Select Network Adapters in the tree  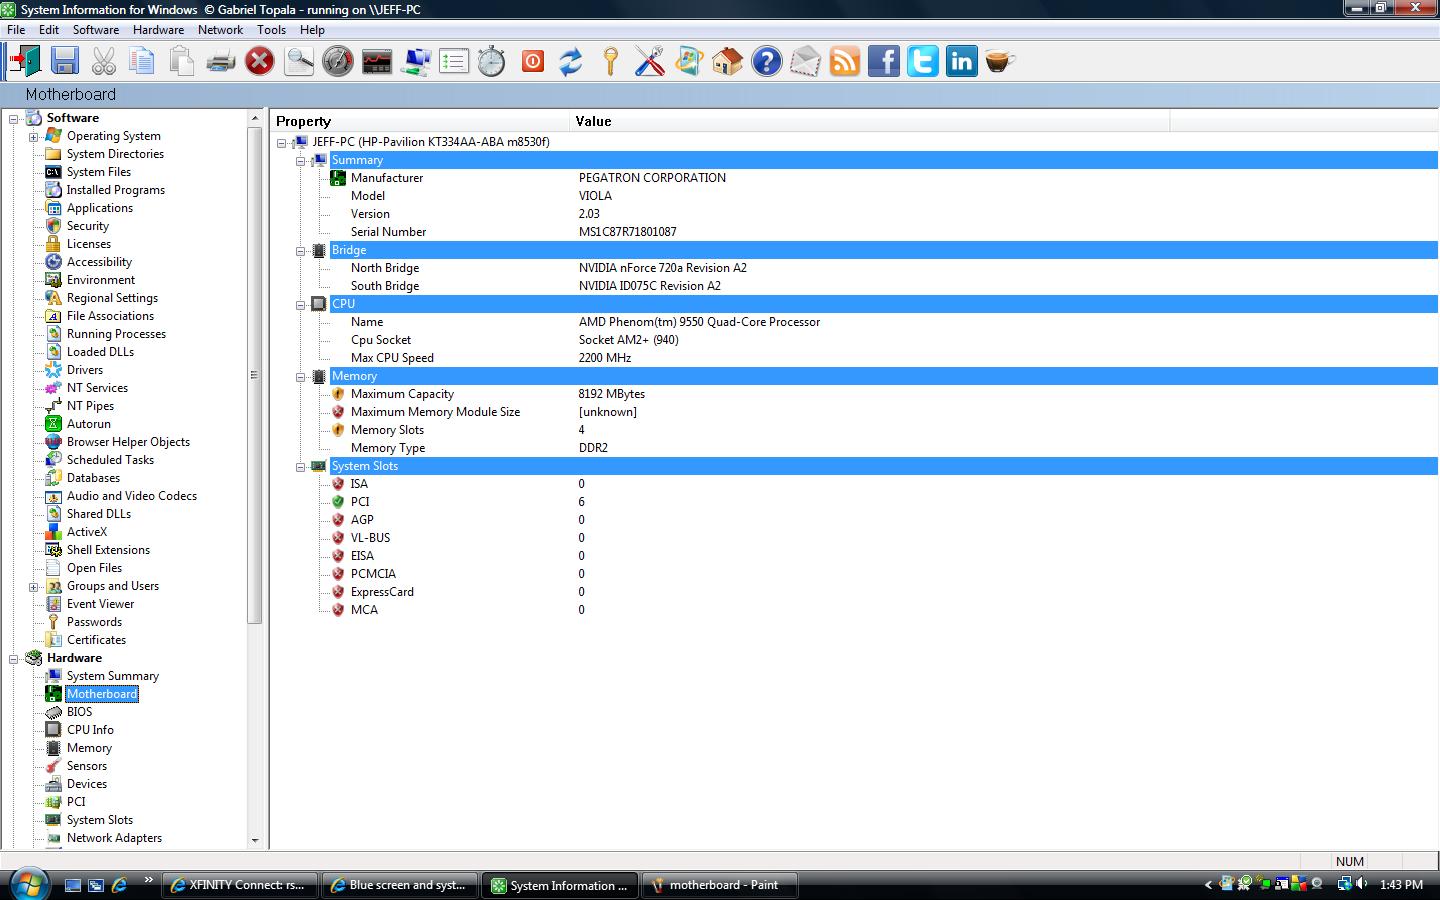pos(114,838)
